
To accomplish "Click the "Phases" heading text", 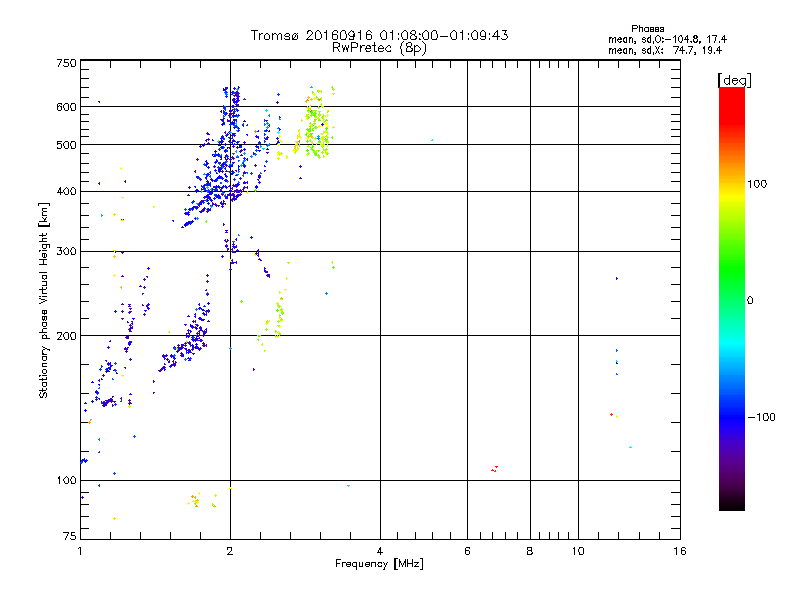I will coord(647,29).
